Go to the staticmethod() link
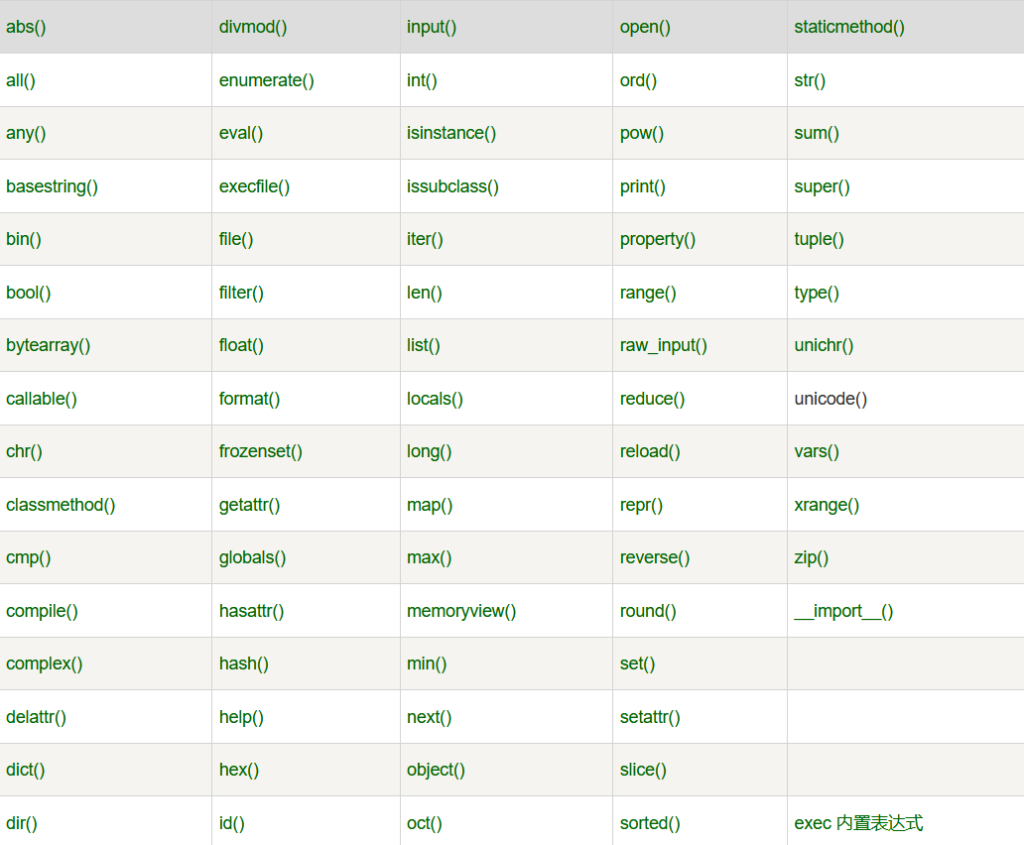The image size is (1024, 845). [849, 27]
